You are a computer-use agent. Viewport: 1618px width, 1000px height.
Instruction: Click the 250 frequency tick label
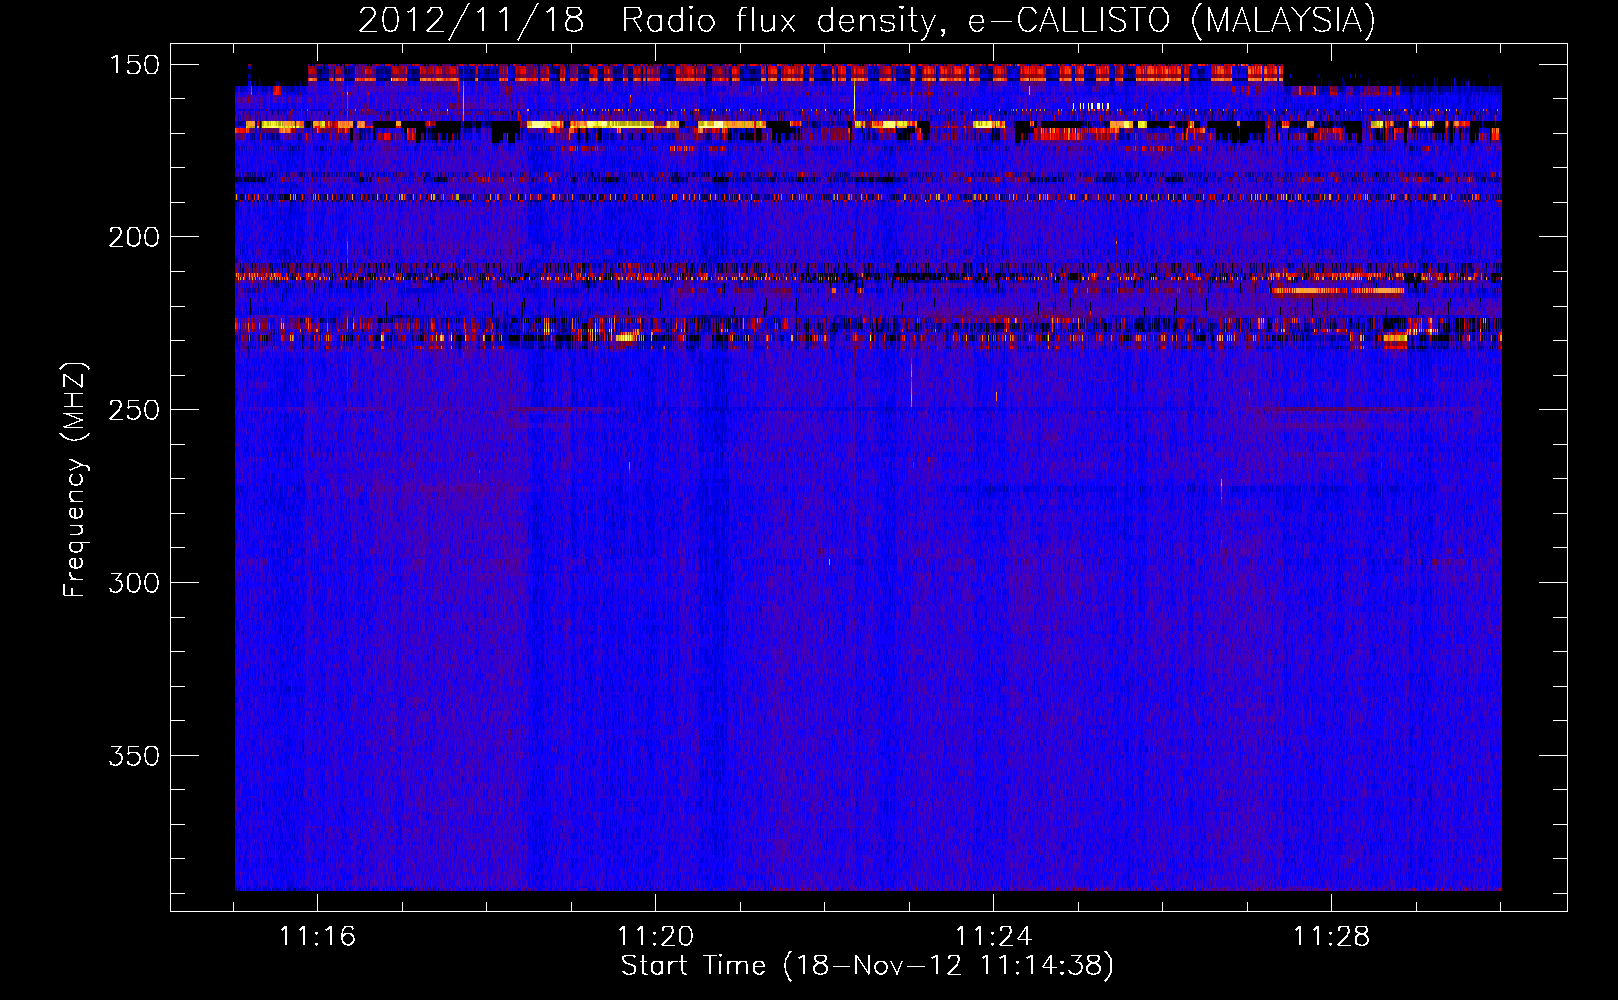pyautogui.click(x=134, y=410)
